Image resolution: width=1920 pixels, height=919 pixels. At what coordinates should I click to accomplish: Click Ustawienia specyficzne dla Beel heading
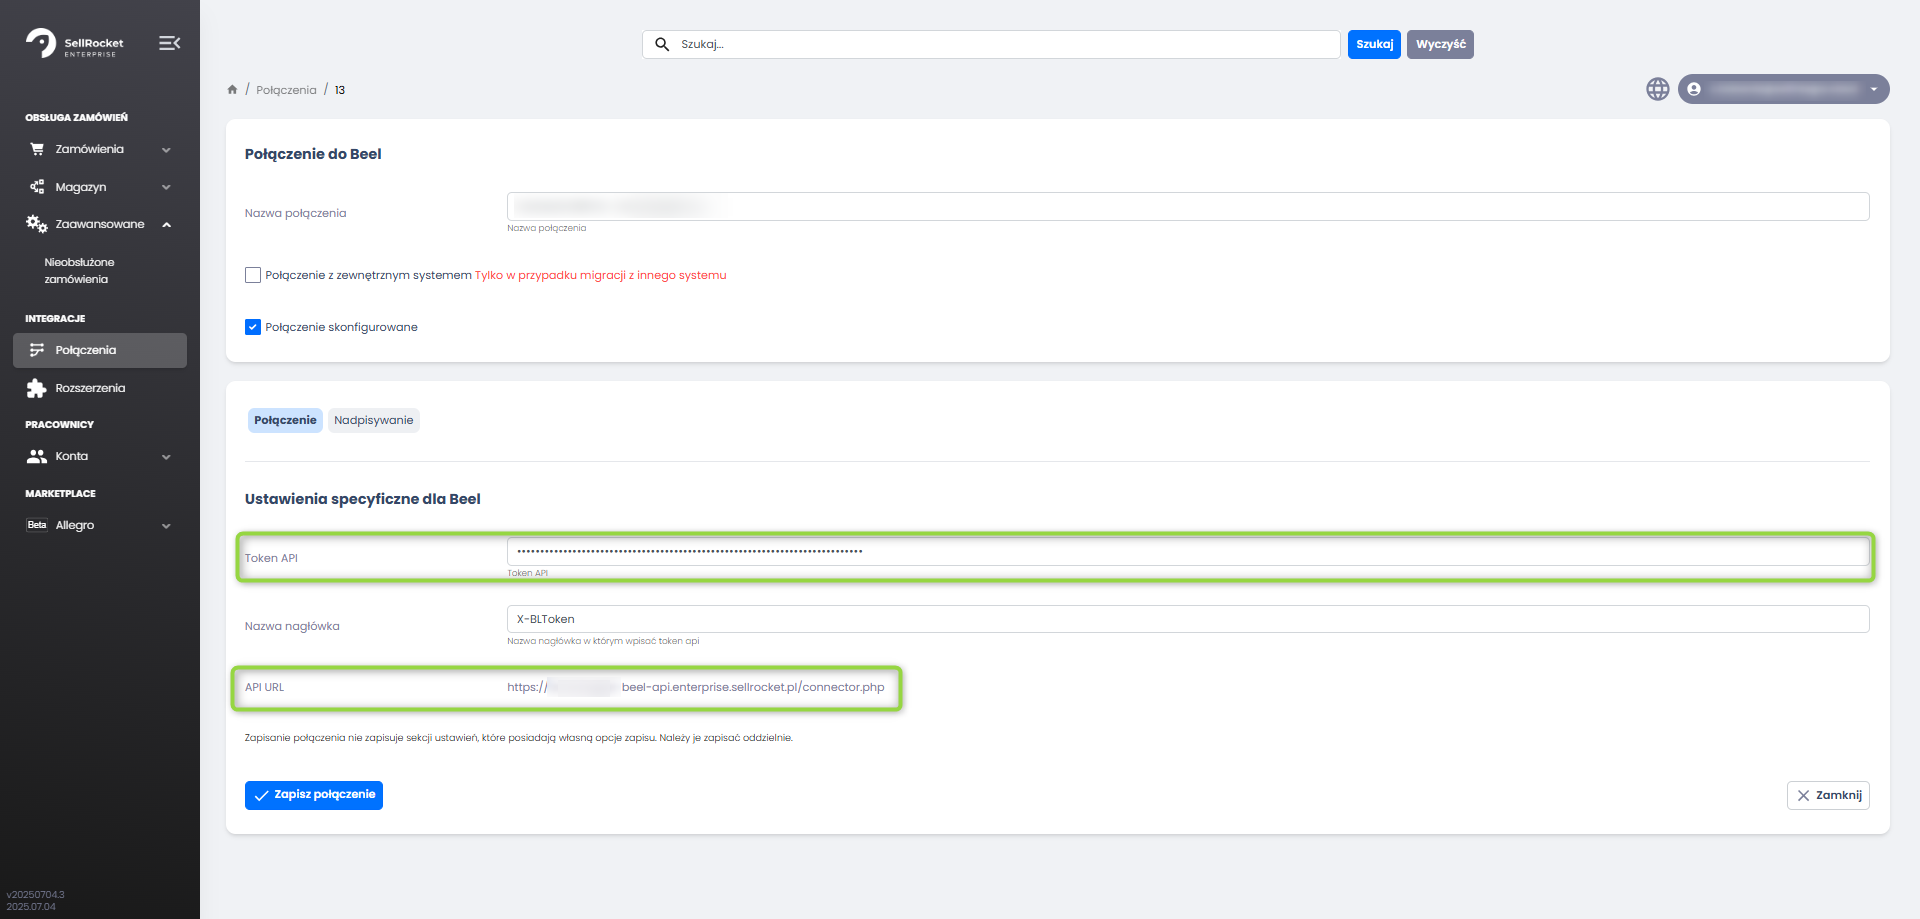click(x=363, y=499)
